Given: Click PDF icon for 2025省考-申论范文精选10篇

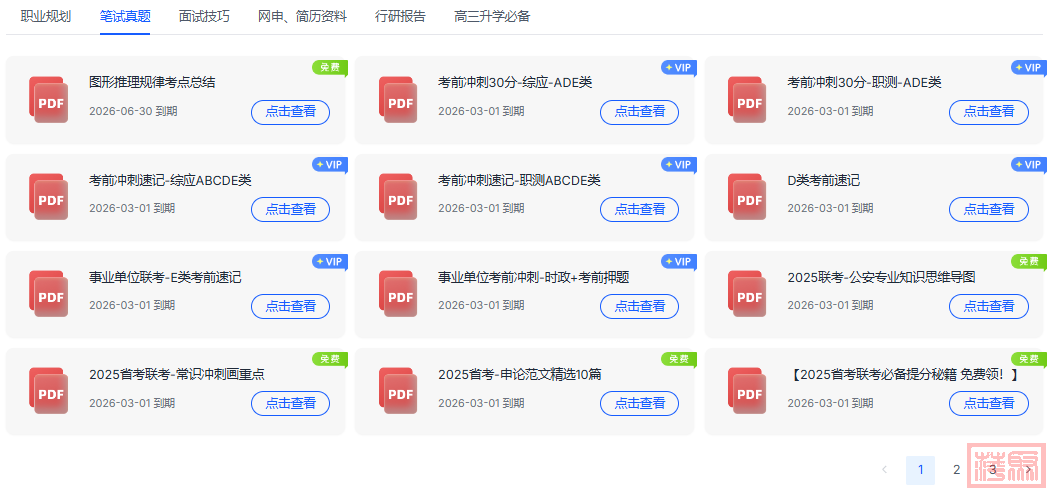Looking at the screenshot, I should [397, 393].
